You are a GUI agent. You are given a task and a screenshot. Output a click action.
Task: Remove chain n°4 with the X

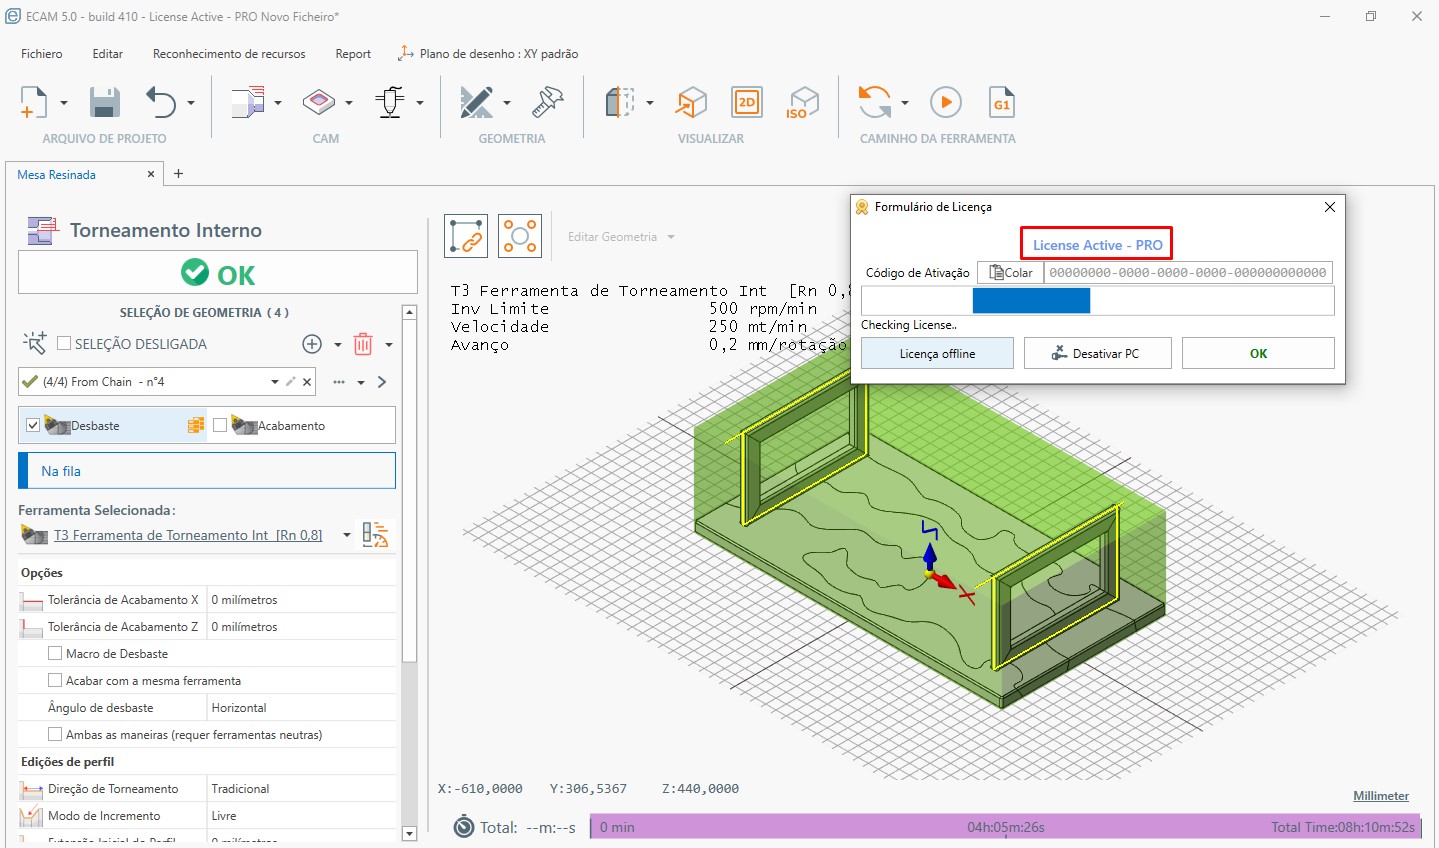pyautogui.click(x=307, y=382)
